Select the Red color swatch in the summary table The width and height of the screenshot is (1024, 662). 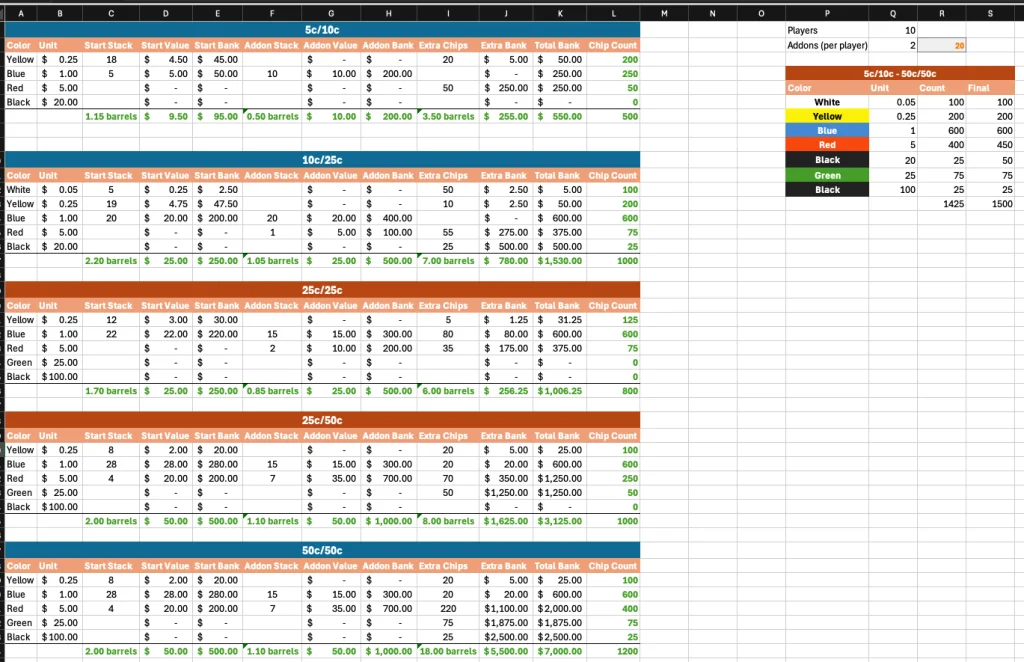tap(827, 145)
